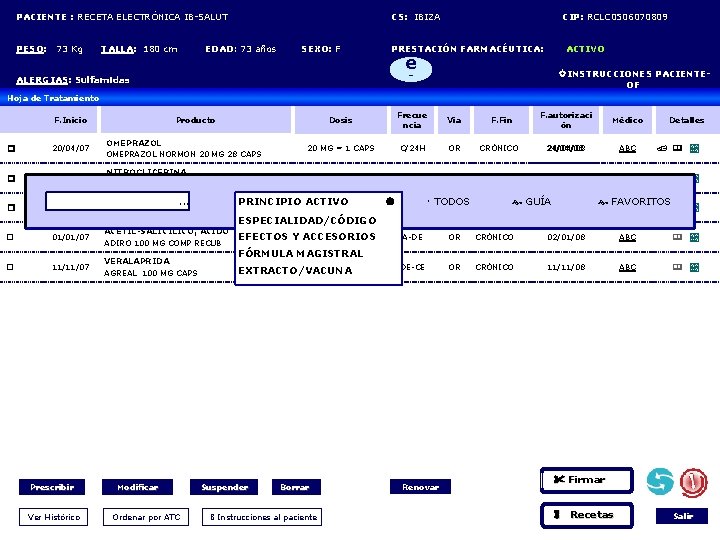Click the Modificar button

pos(137,487)
